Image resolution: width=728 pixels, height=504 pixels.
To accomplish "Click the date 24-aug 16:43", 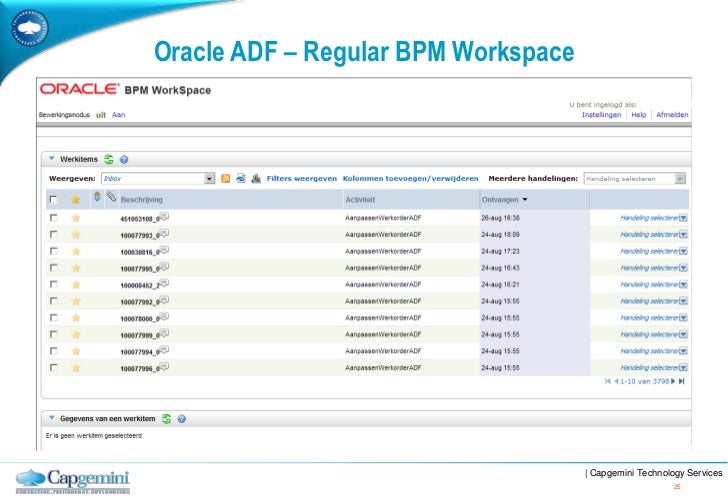I will (500, 268).
